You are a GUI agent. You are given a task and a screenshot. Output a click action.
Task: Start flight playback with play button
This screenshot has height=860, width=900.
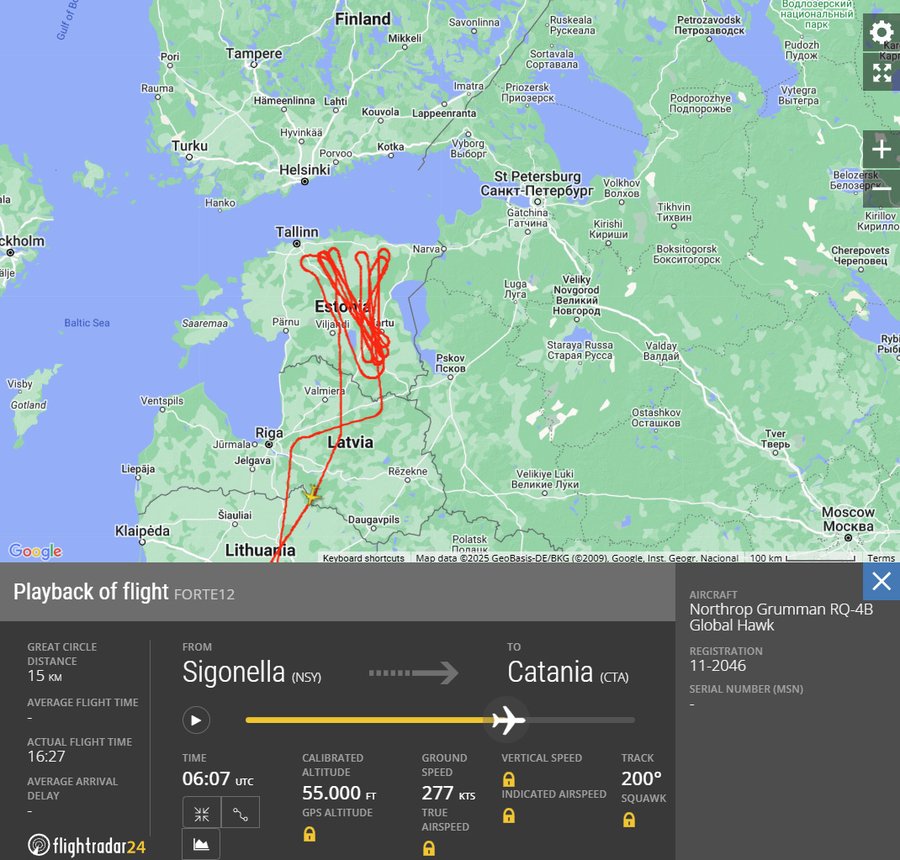click(x=196, y=720)
